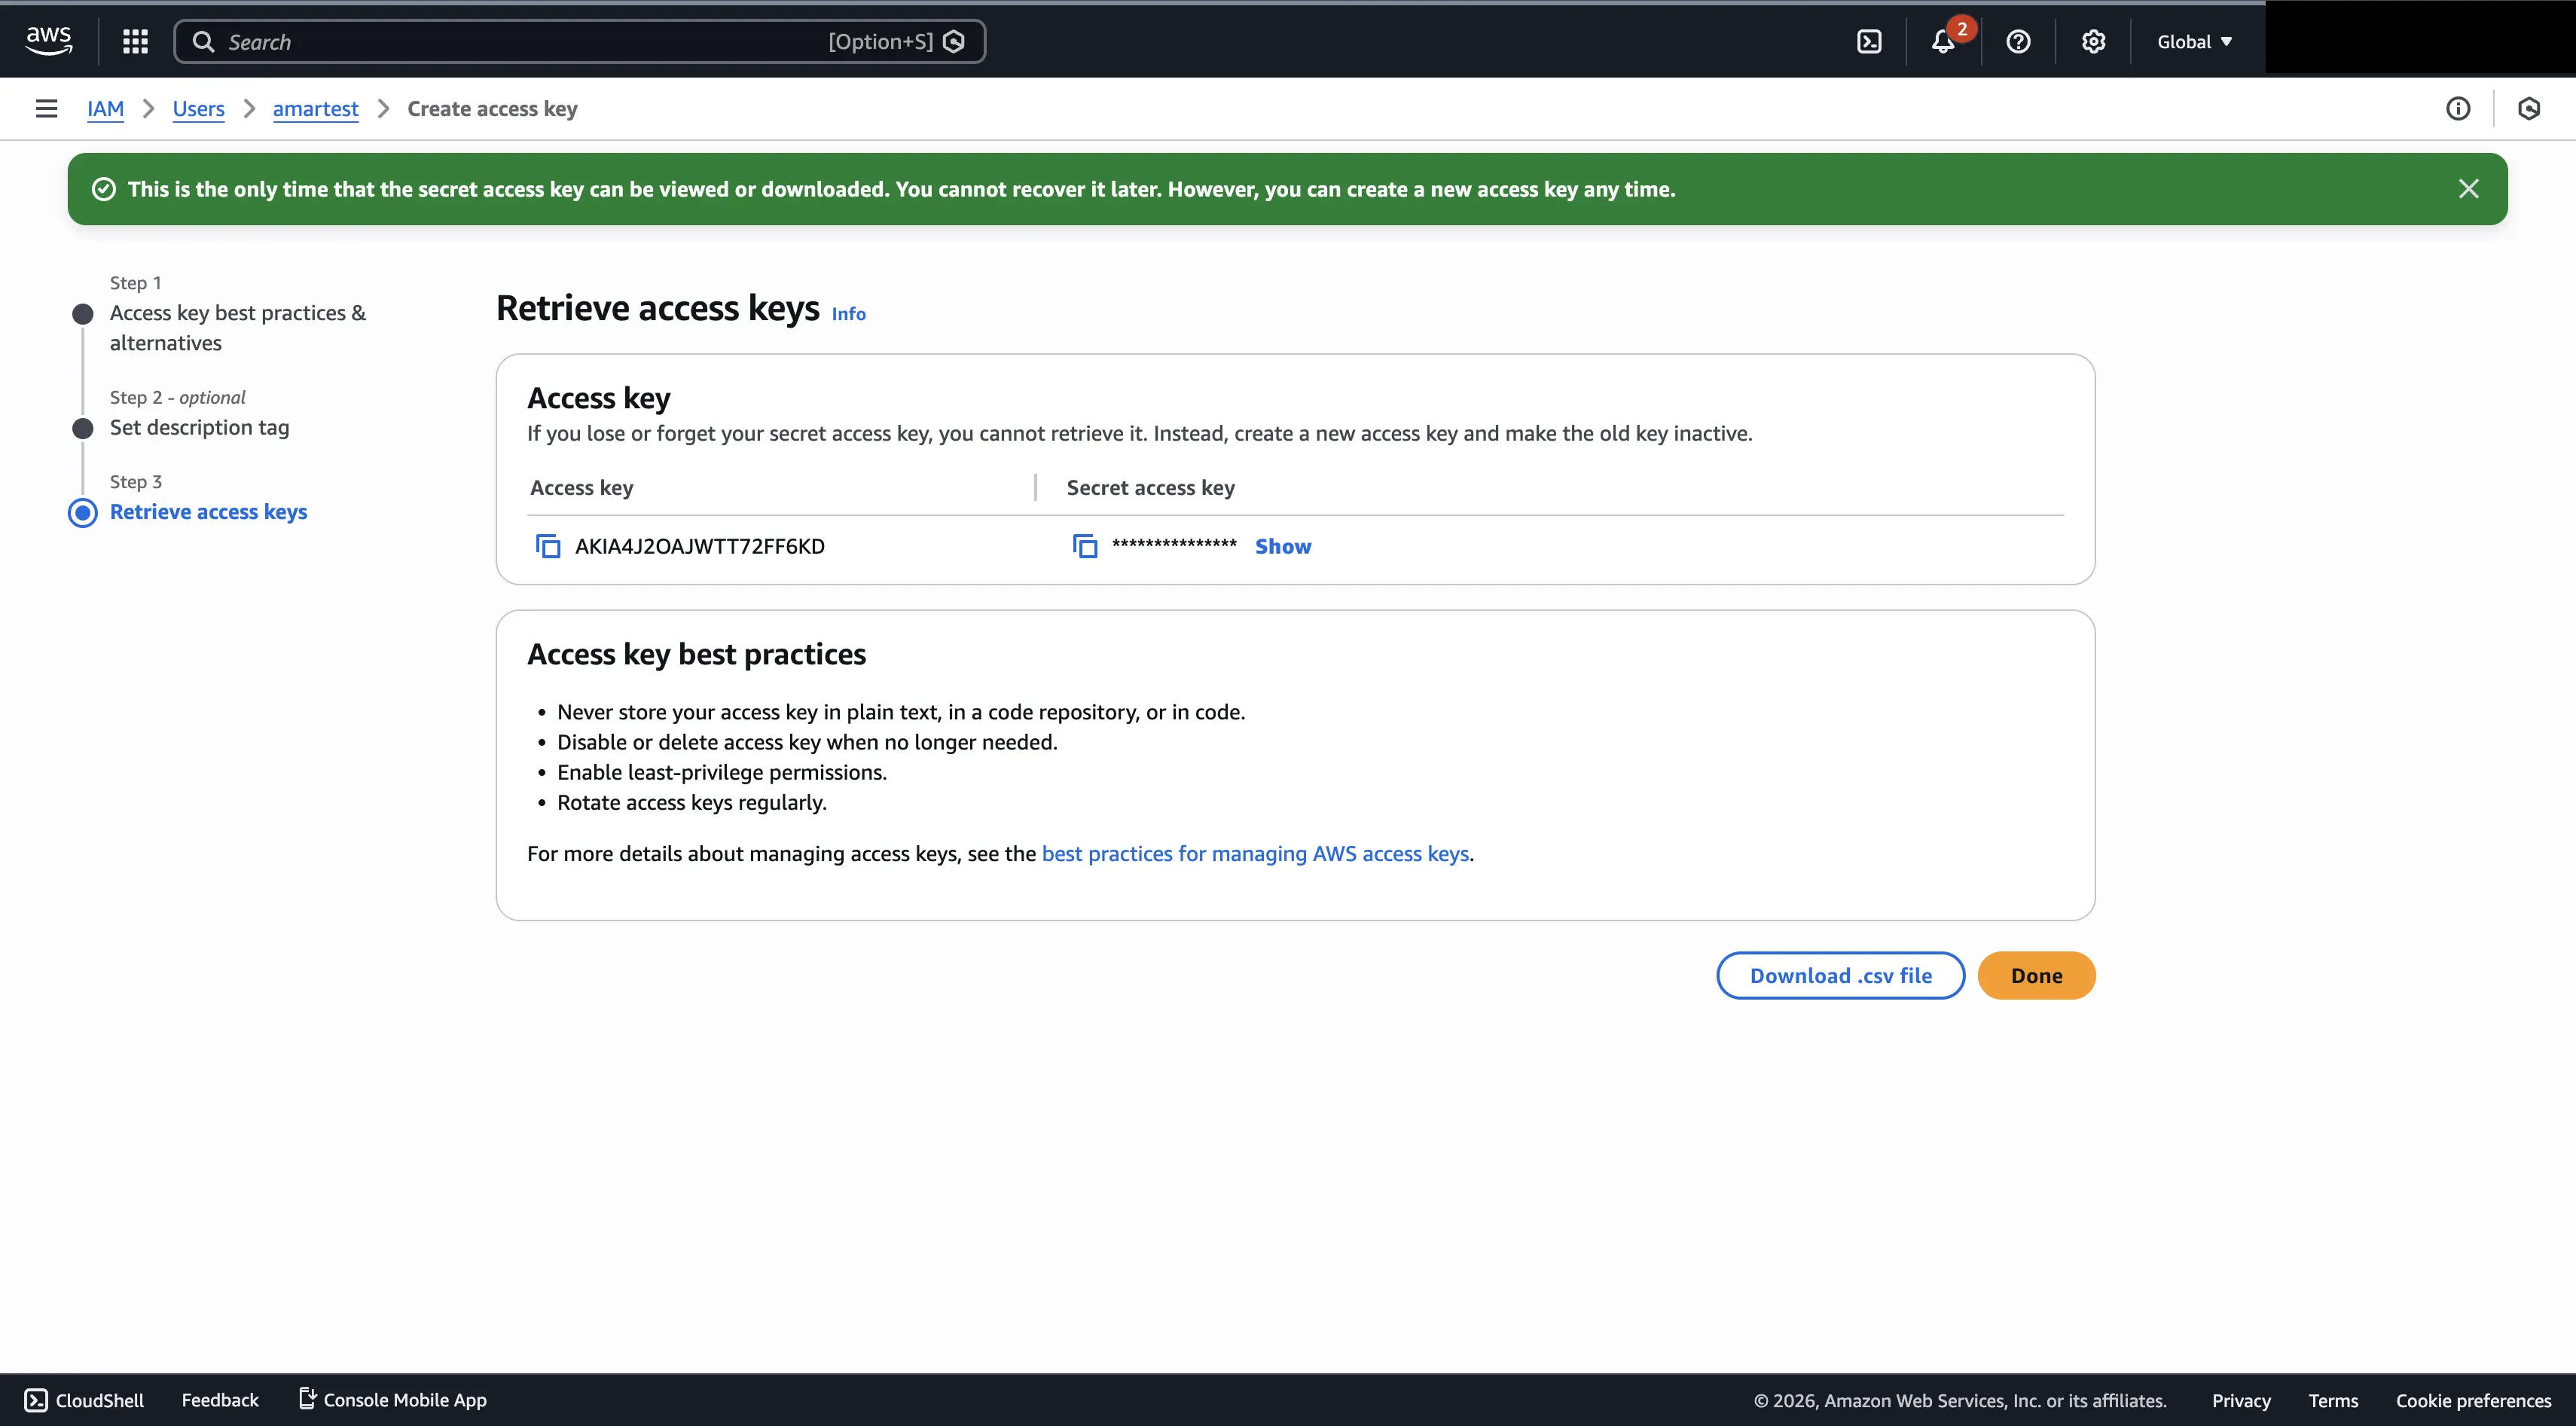2576x1426 pixels.
Task: Click the Info link beside the Retrieve access keys heading
Action: click(x=848, y=314)
